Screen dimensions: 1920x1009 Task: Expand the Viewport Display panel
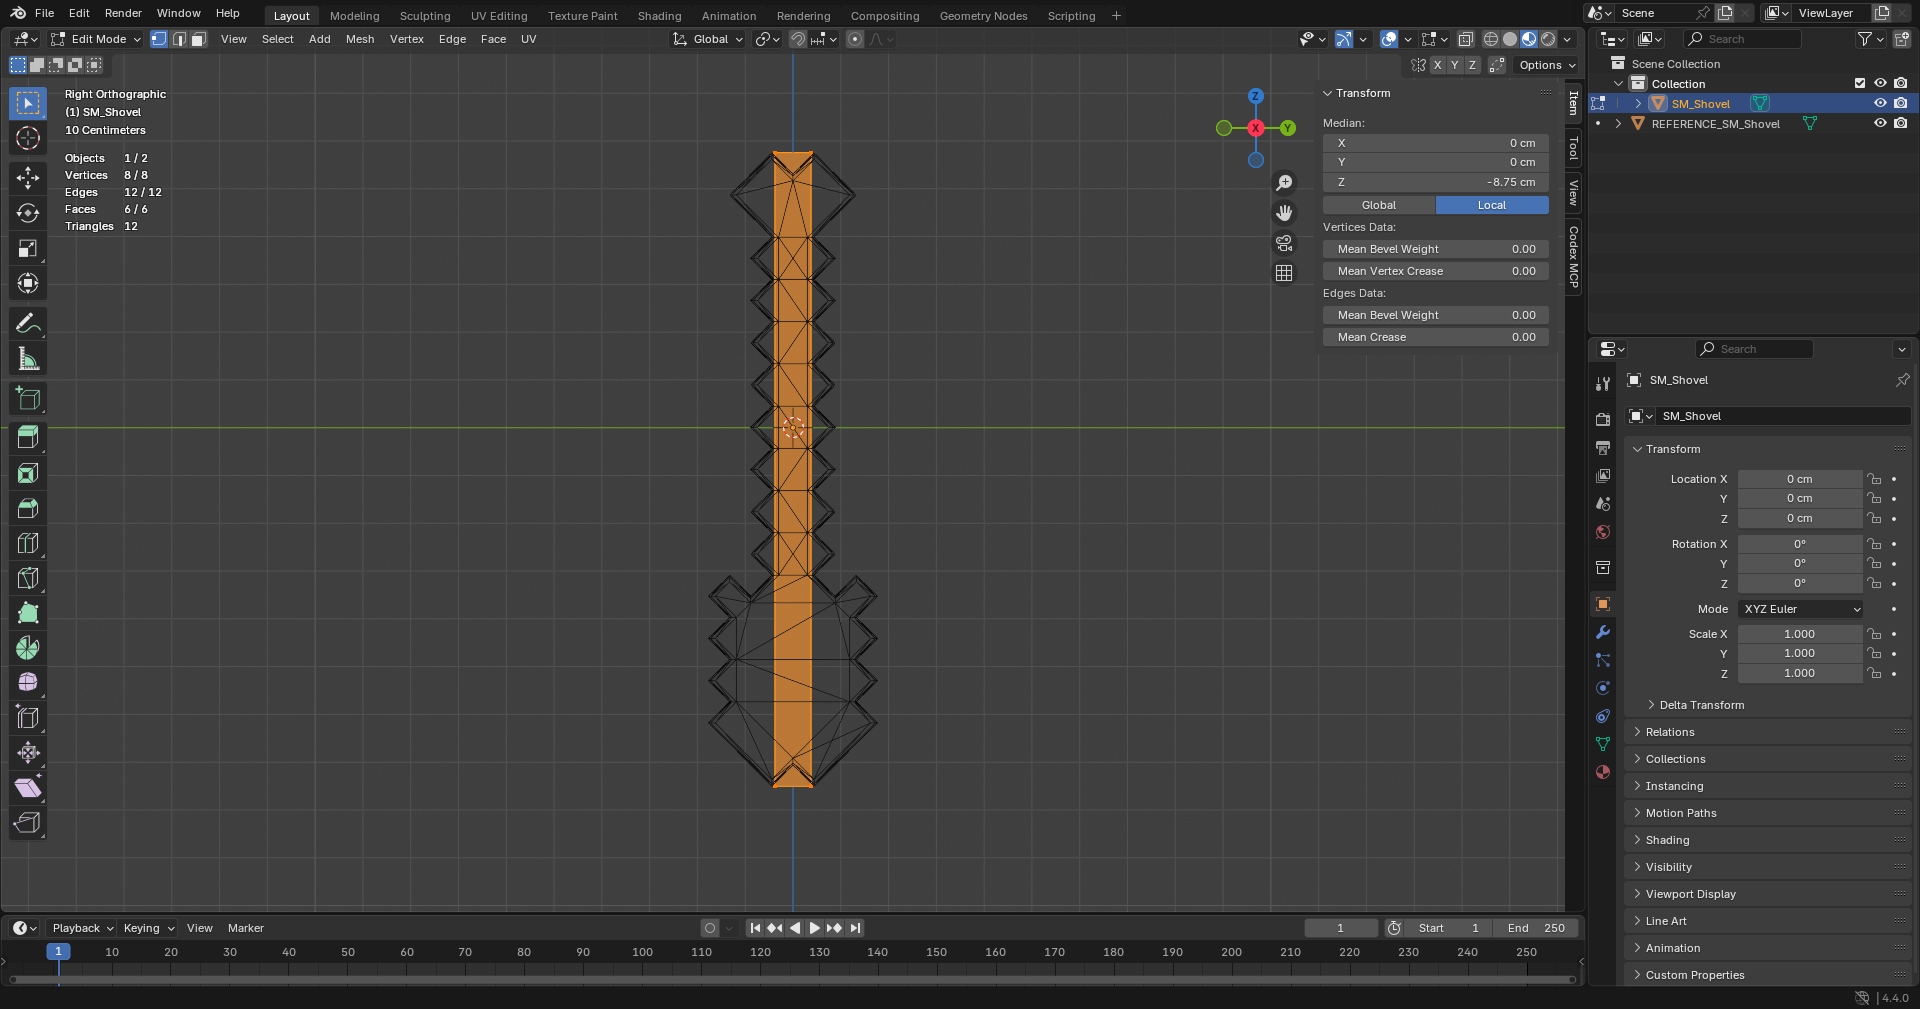pos(1690,894)
